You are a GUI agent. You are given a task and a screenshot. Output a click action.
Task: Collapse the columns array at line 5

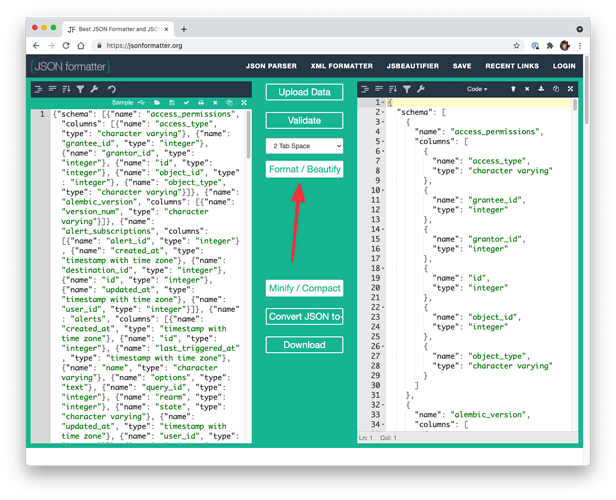click(383, 141)
